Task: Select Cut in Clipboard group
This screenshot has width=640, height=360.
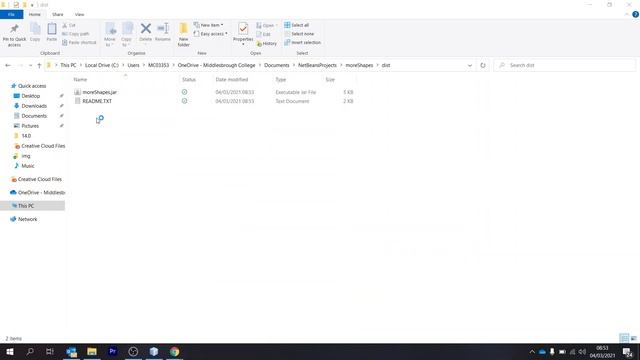Action: click(x=69, y=25)
